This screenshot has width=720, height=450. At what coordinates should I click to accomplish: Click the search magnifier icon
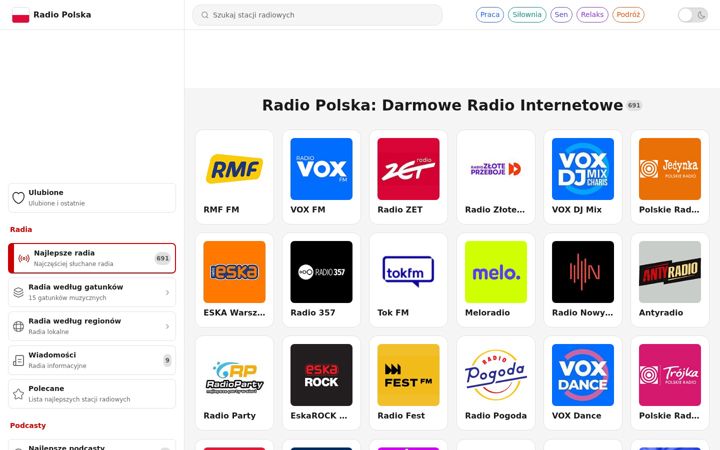point(205,15)
